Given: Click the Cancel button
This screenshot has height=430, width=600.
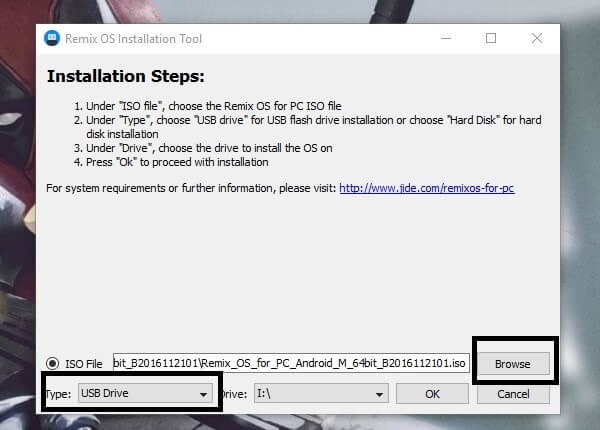Looking at the screenshot, I should pos(513,394).
